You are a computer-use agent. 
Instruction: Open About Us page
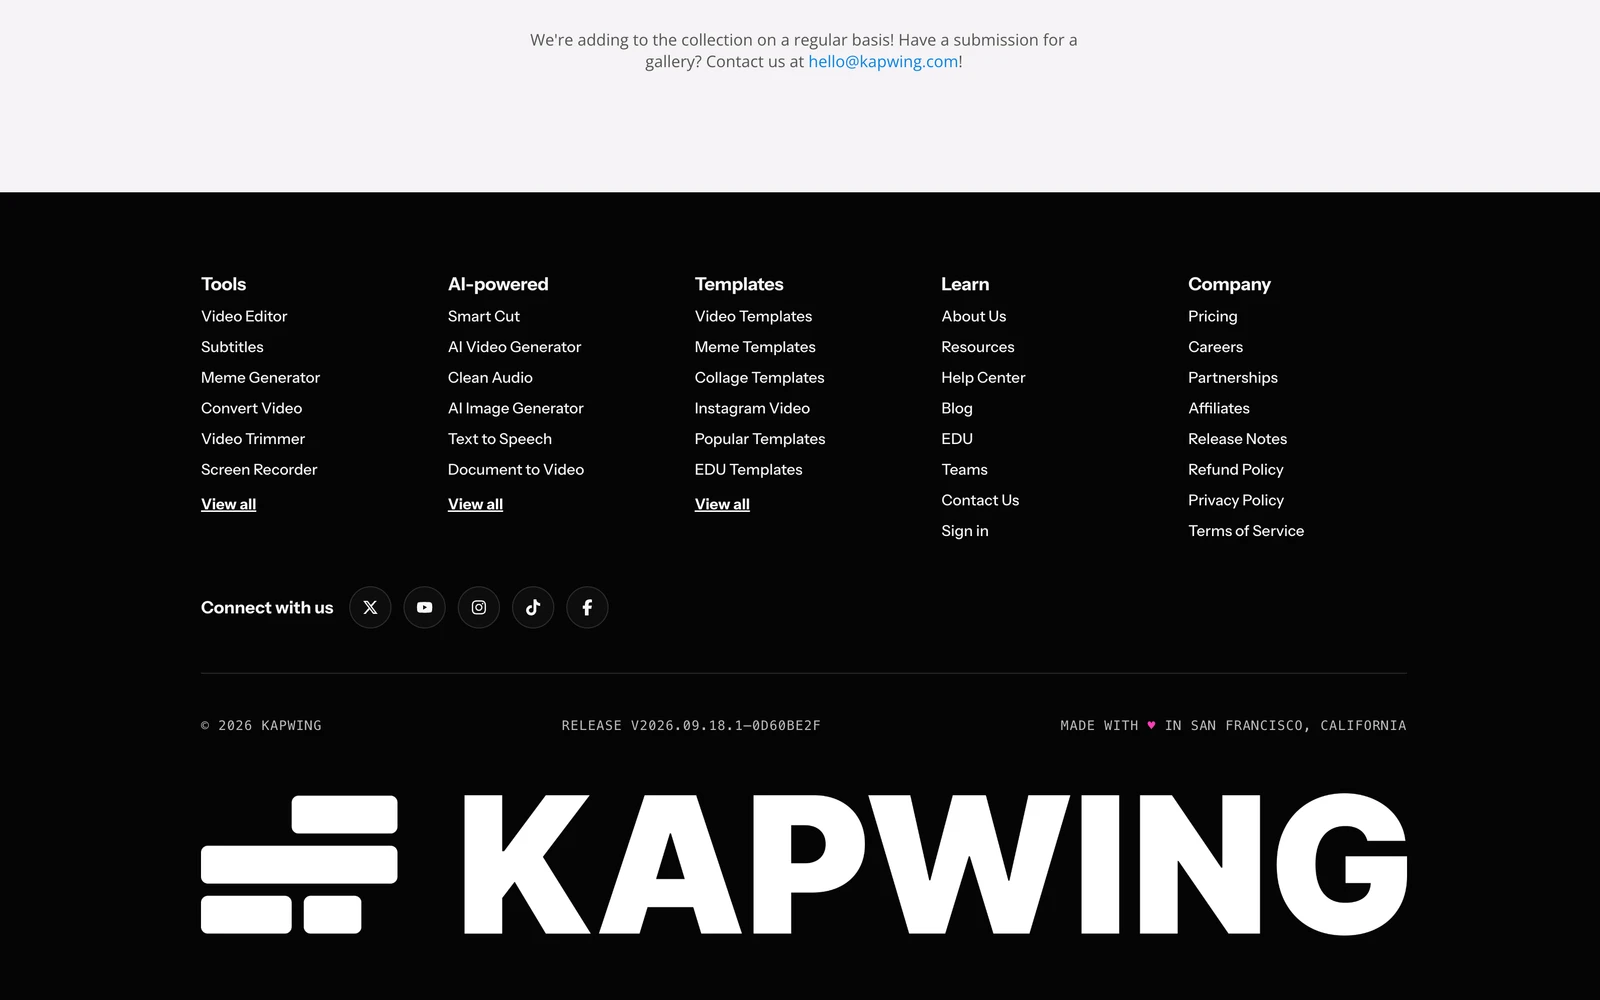click(x=973, y=316)
